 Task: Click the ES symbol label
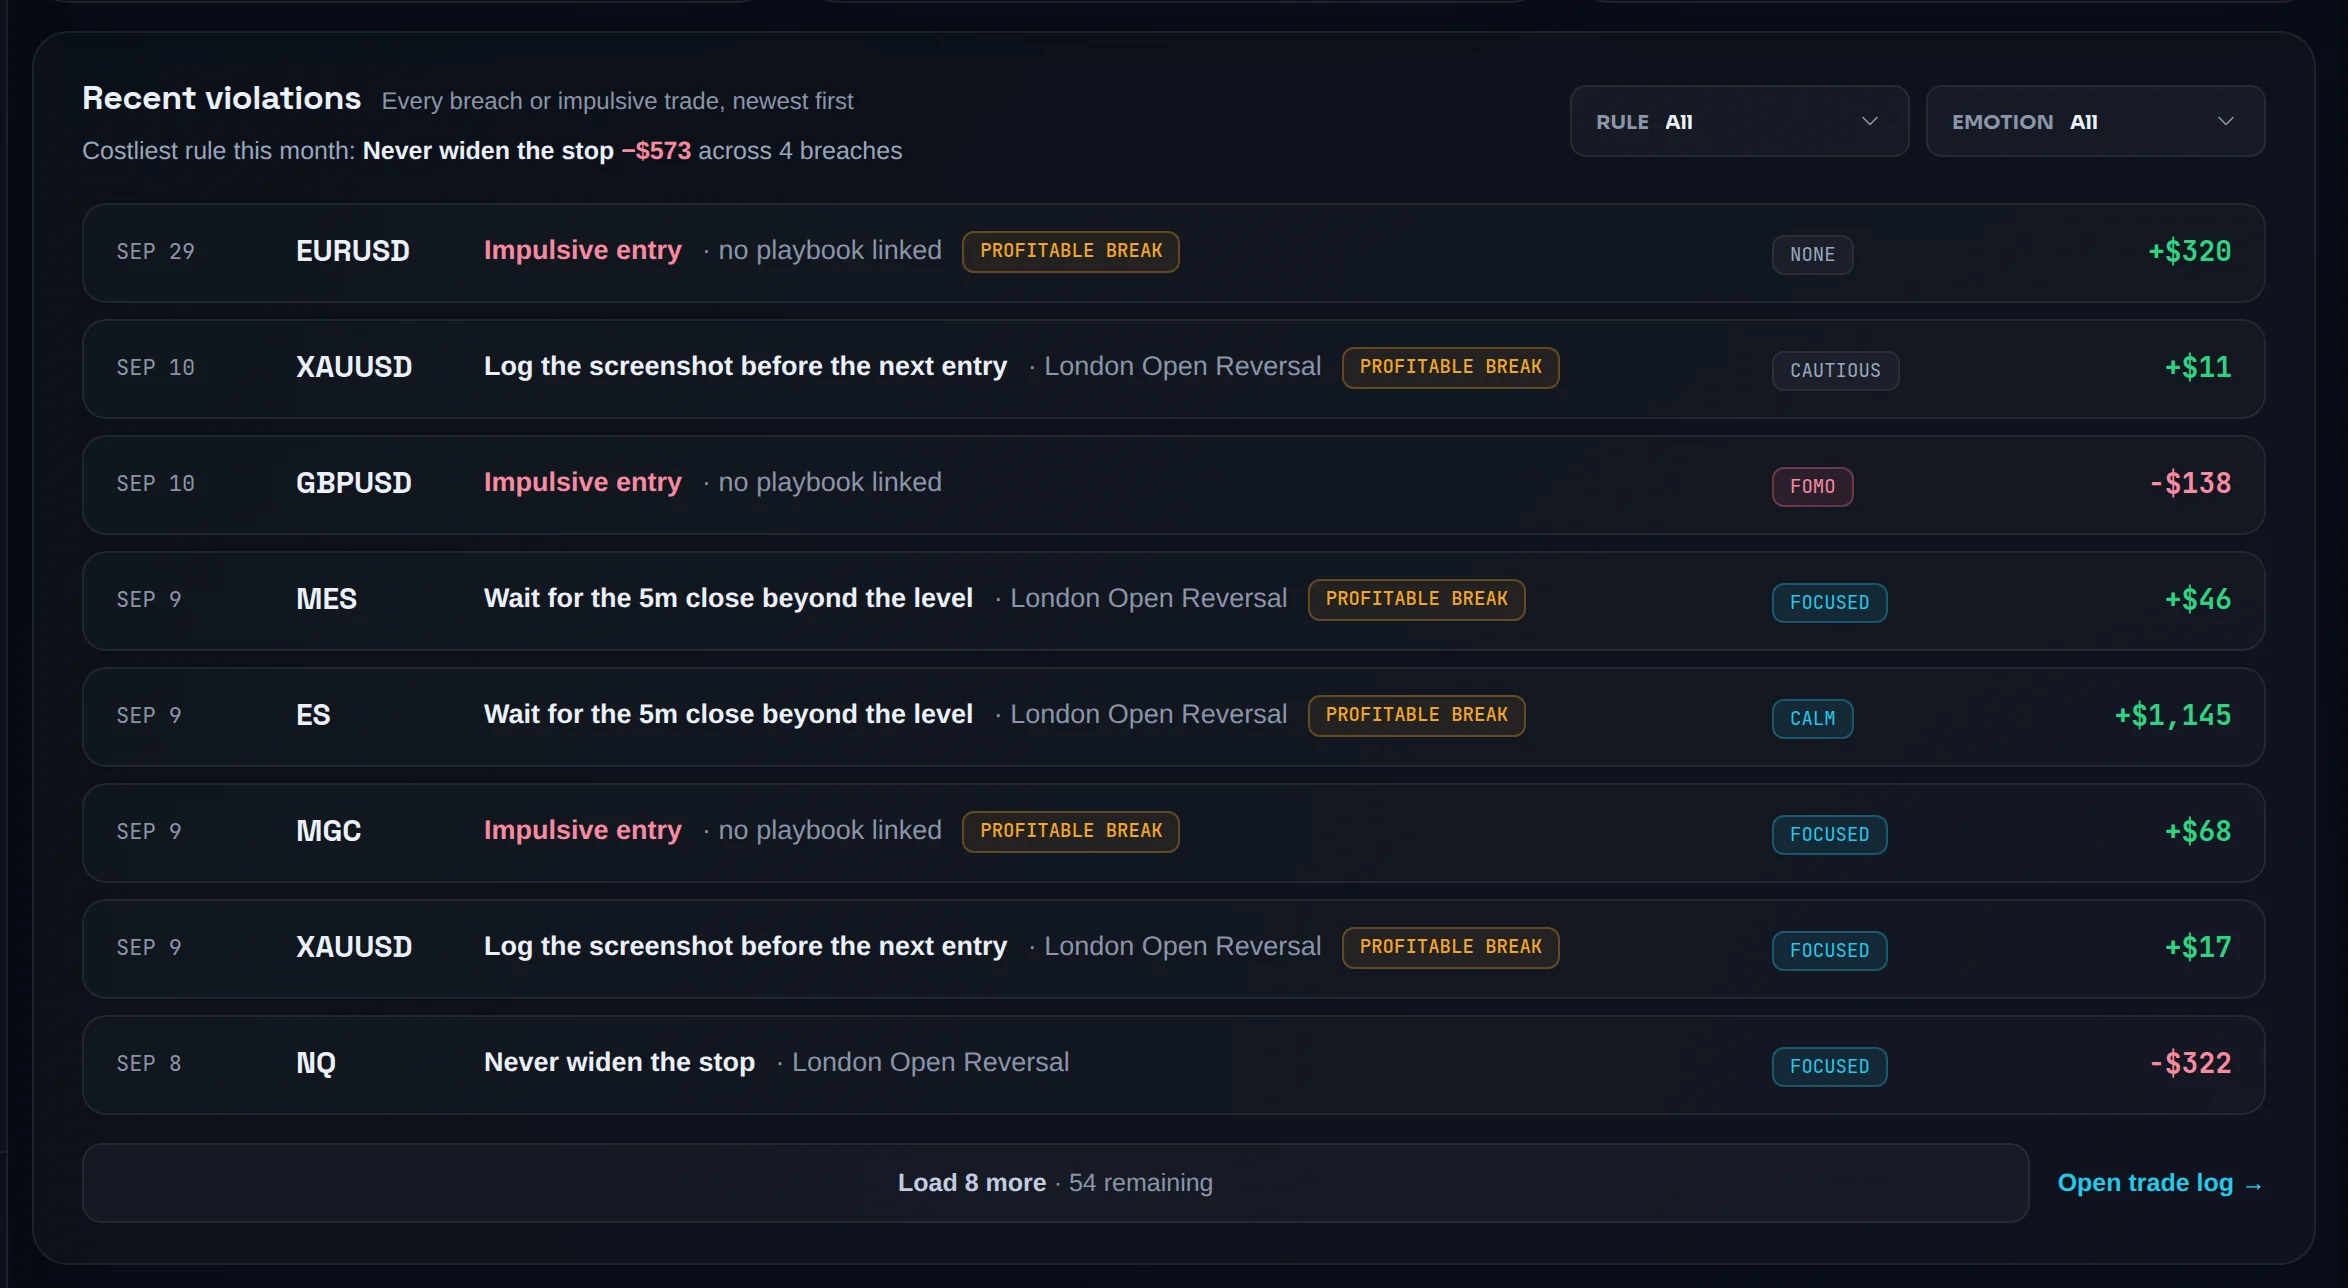pos(313,715)
